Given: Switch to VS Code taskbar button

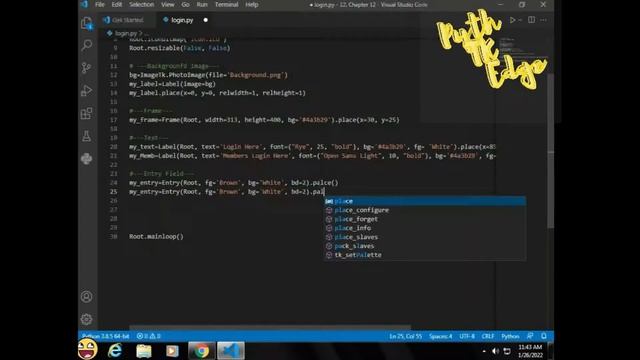Looking at the screenshot, I should point(231,351).
